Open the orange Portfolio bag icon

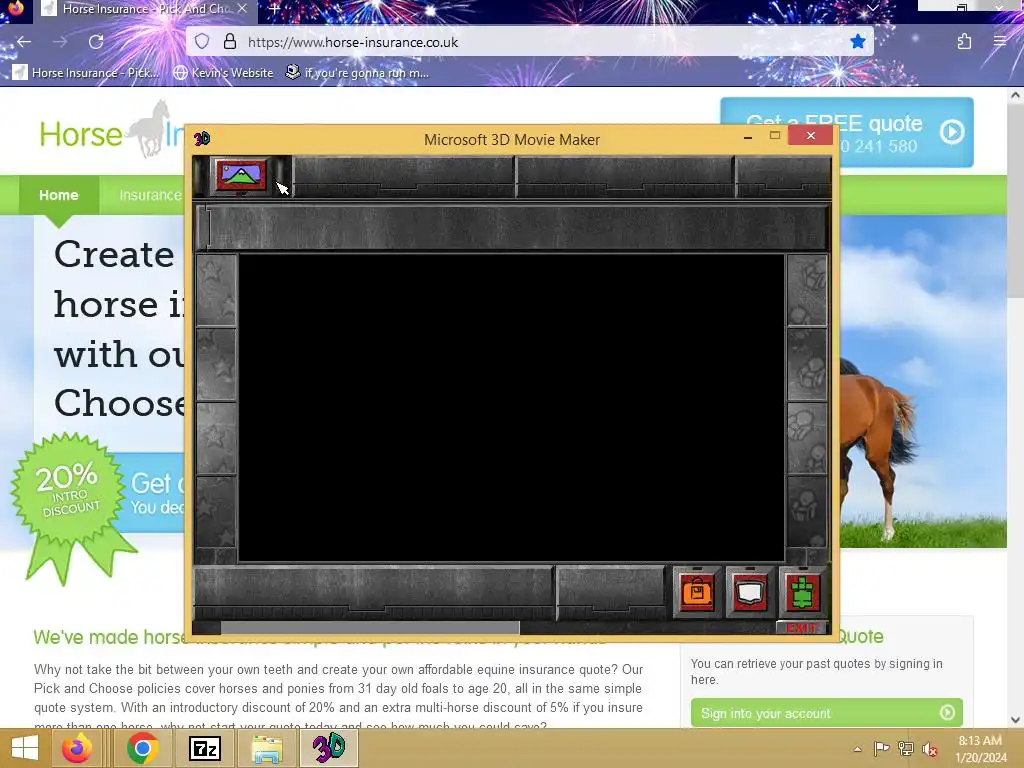click(697, 592)
